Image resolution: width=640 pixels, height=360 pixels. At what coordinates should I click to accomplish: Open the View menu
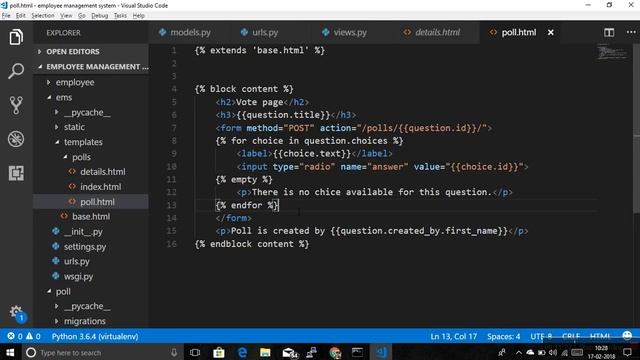[x=66, y=16]
